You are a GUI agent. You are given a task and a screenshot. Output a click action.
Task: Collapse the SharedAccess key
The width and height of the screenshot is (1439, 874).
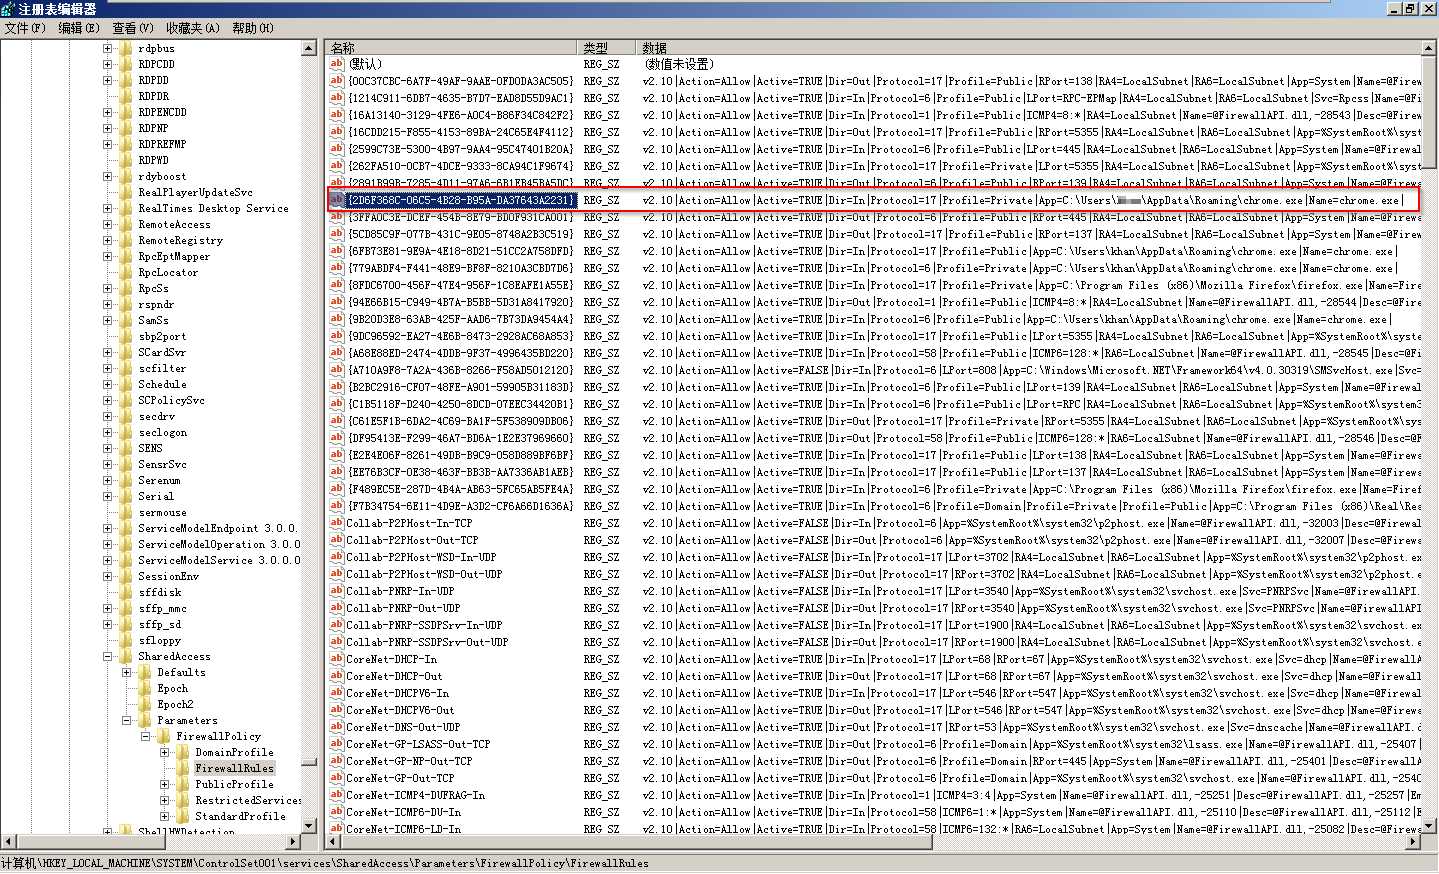(107, 656)
